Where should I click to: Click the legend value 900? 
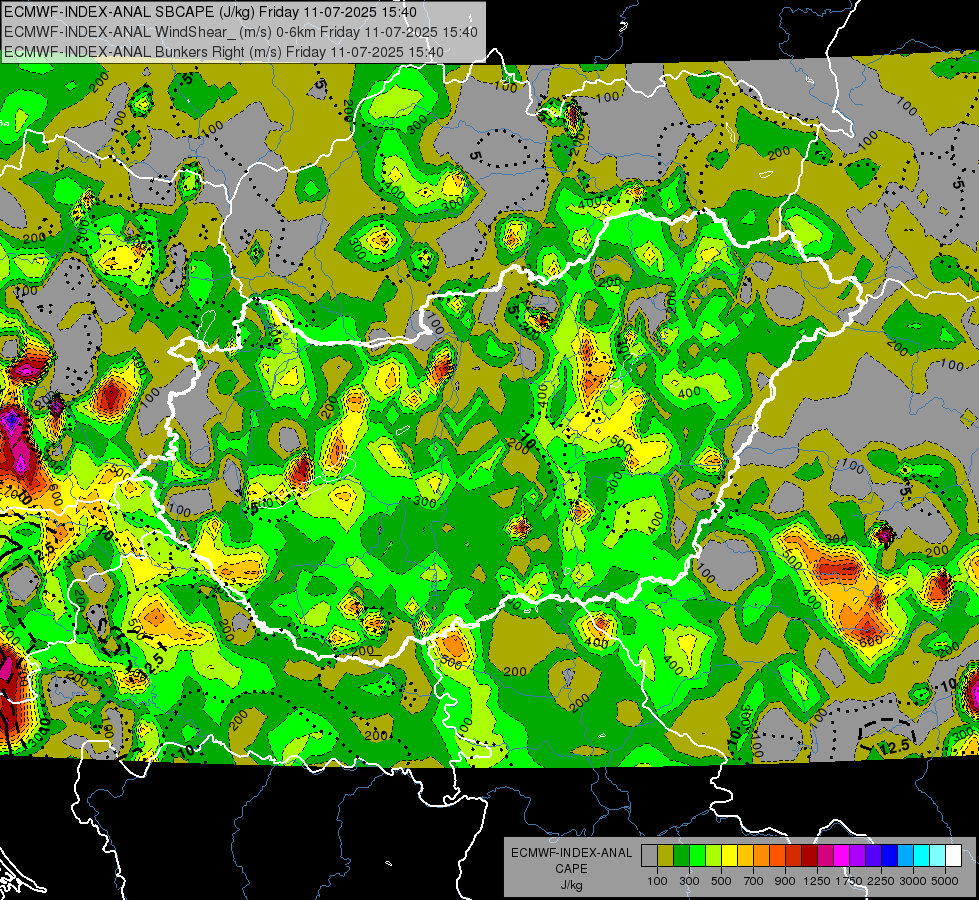click(x=785, y=881)
